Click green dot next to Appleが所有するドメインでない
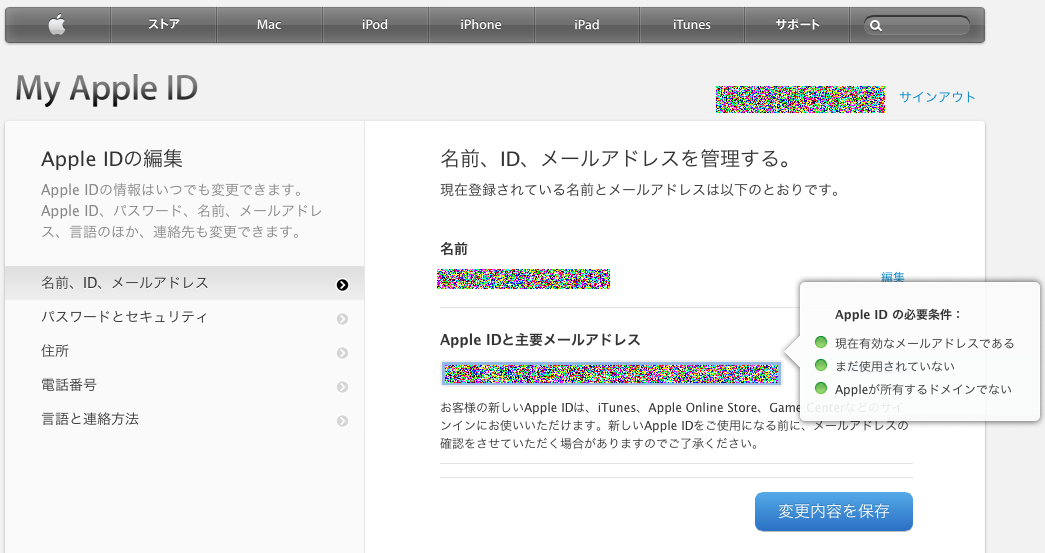 [821, 388]
